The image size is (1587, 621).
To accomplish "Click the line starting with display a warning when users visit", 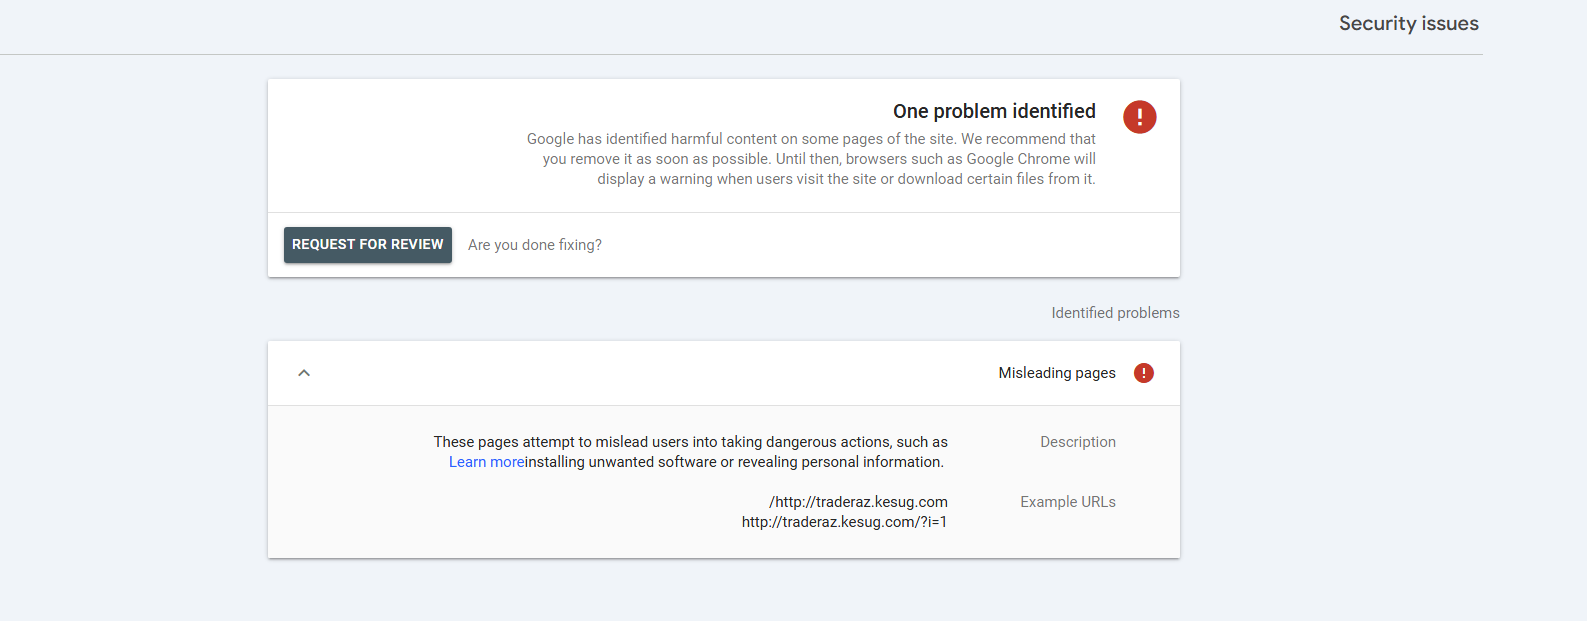I will coord(845,179).
